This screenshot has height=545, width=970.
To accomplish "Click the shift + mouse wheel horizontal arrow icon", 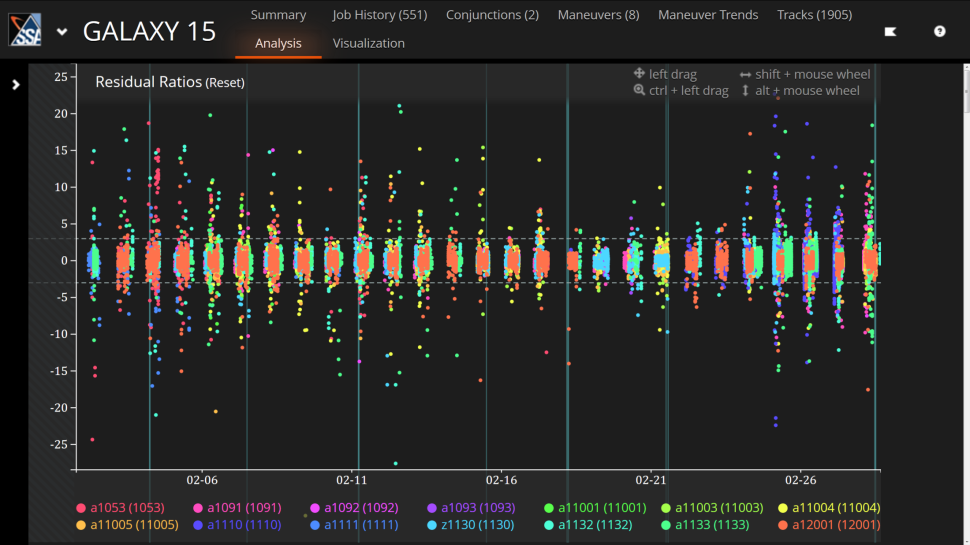I will 745,74.
